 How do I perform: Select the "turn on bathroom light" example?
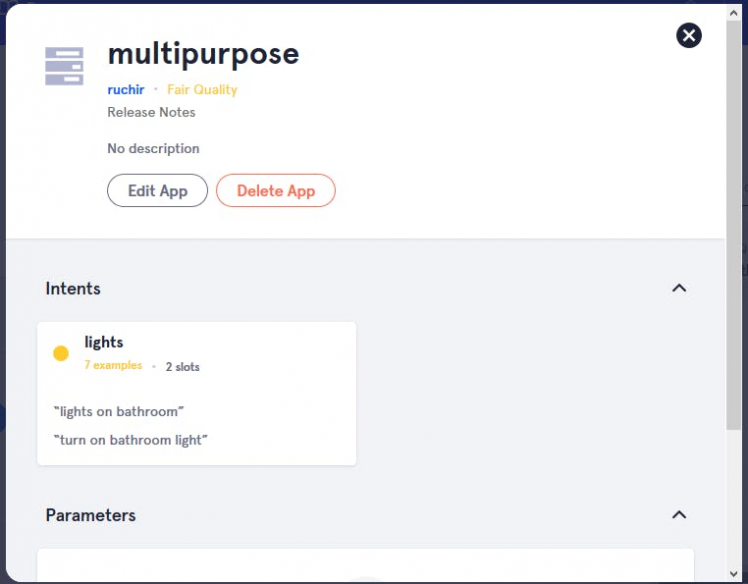(x=130, y=439)
